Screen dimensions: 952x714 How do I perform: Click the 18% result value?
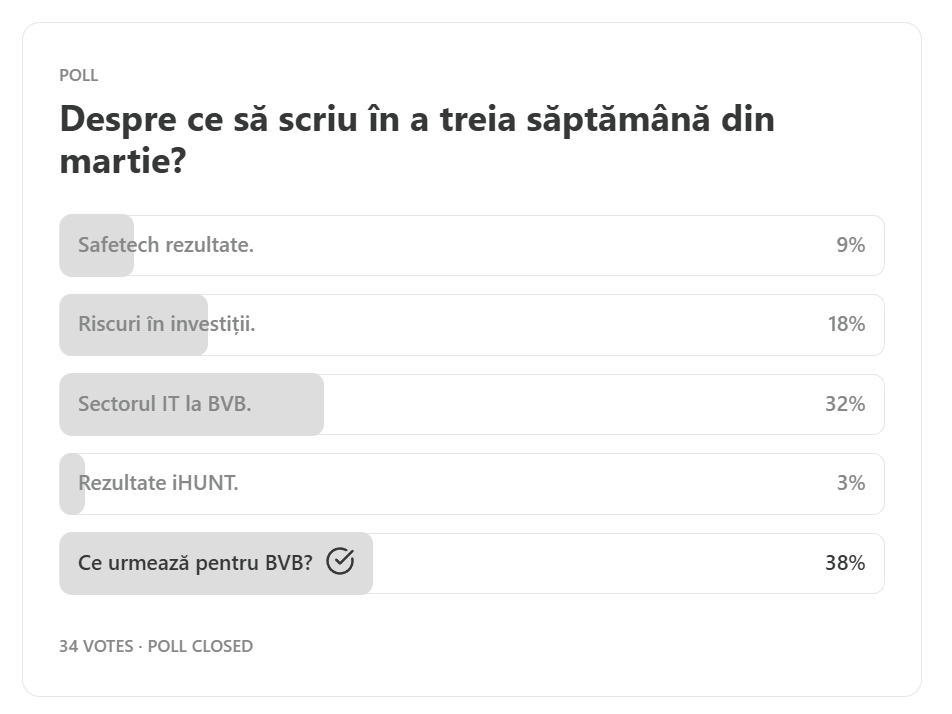[846, 324]
